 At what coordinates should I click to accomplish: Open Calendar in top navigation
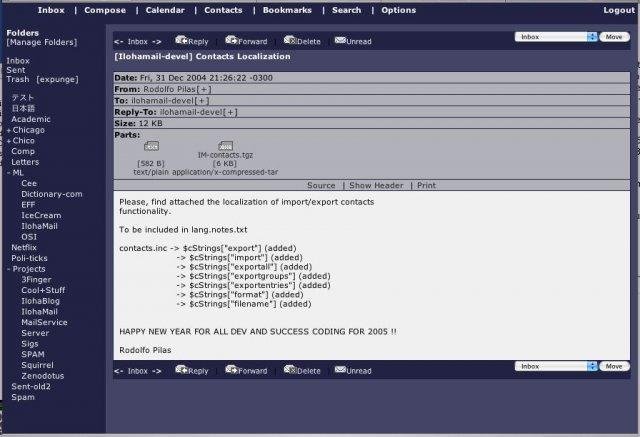165,10
